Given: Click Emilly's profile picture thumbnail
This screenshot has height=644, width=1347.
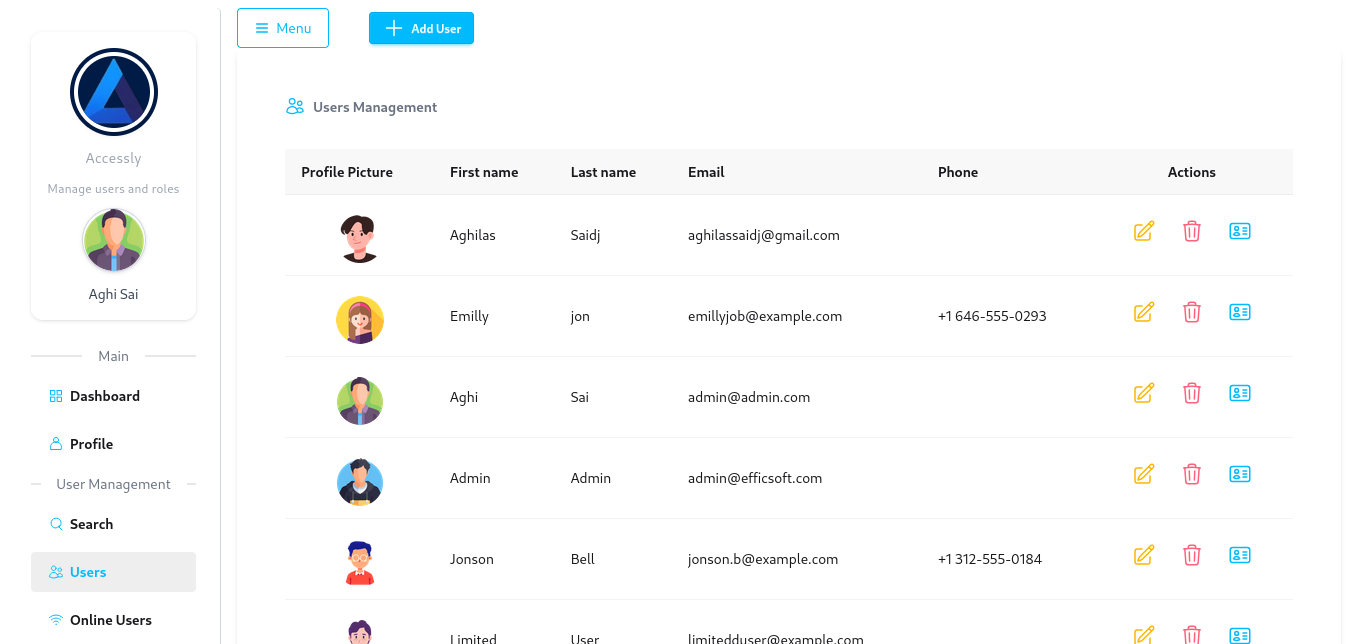Looking at the screenshot, I should pyautogui.click(x=360, y=320).
